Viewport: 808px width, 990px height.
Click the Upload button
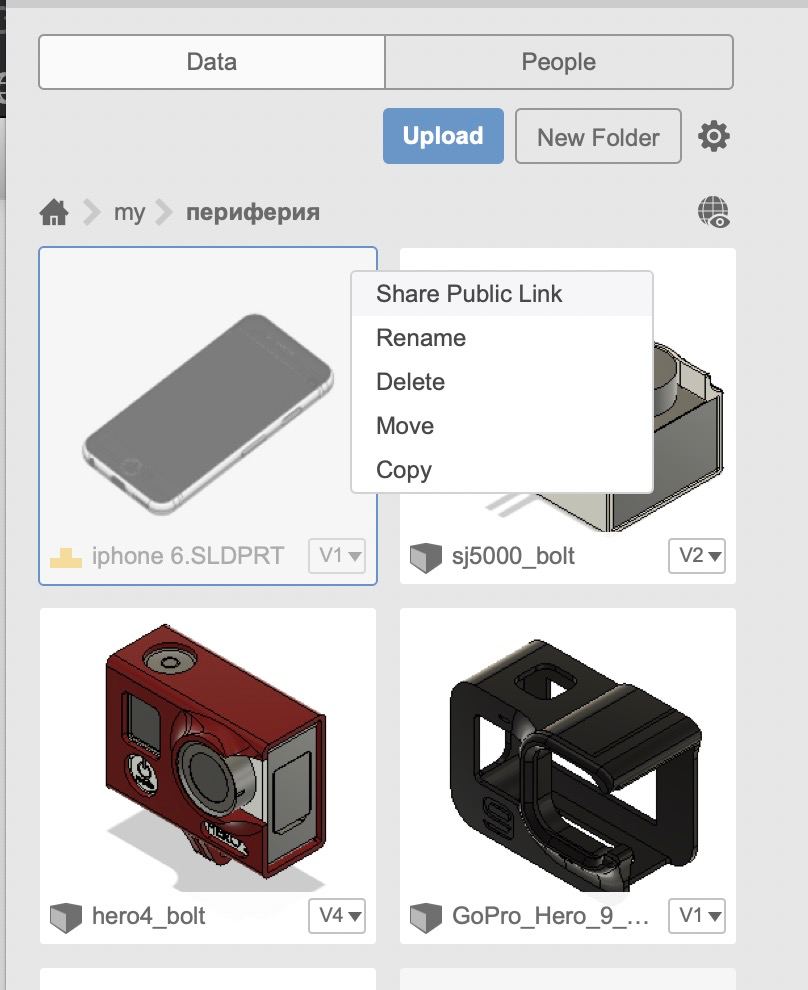click(x=443, y=136)
